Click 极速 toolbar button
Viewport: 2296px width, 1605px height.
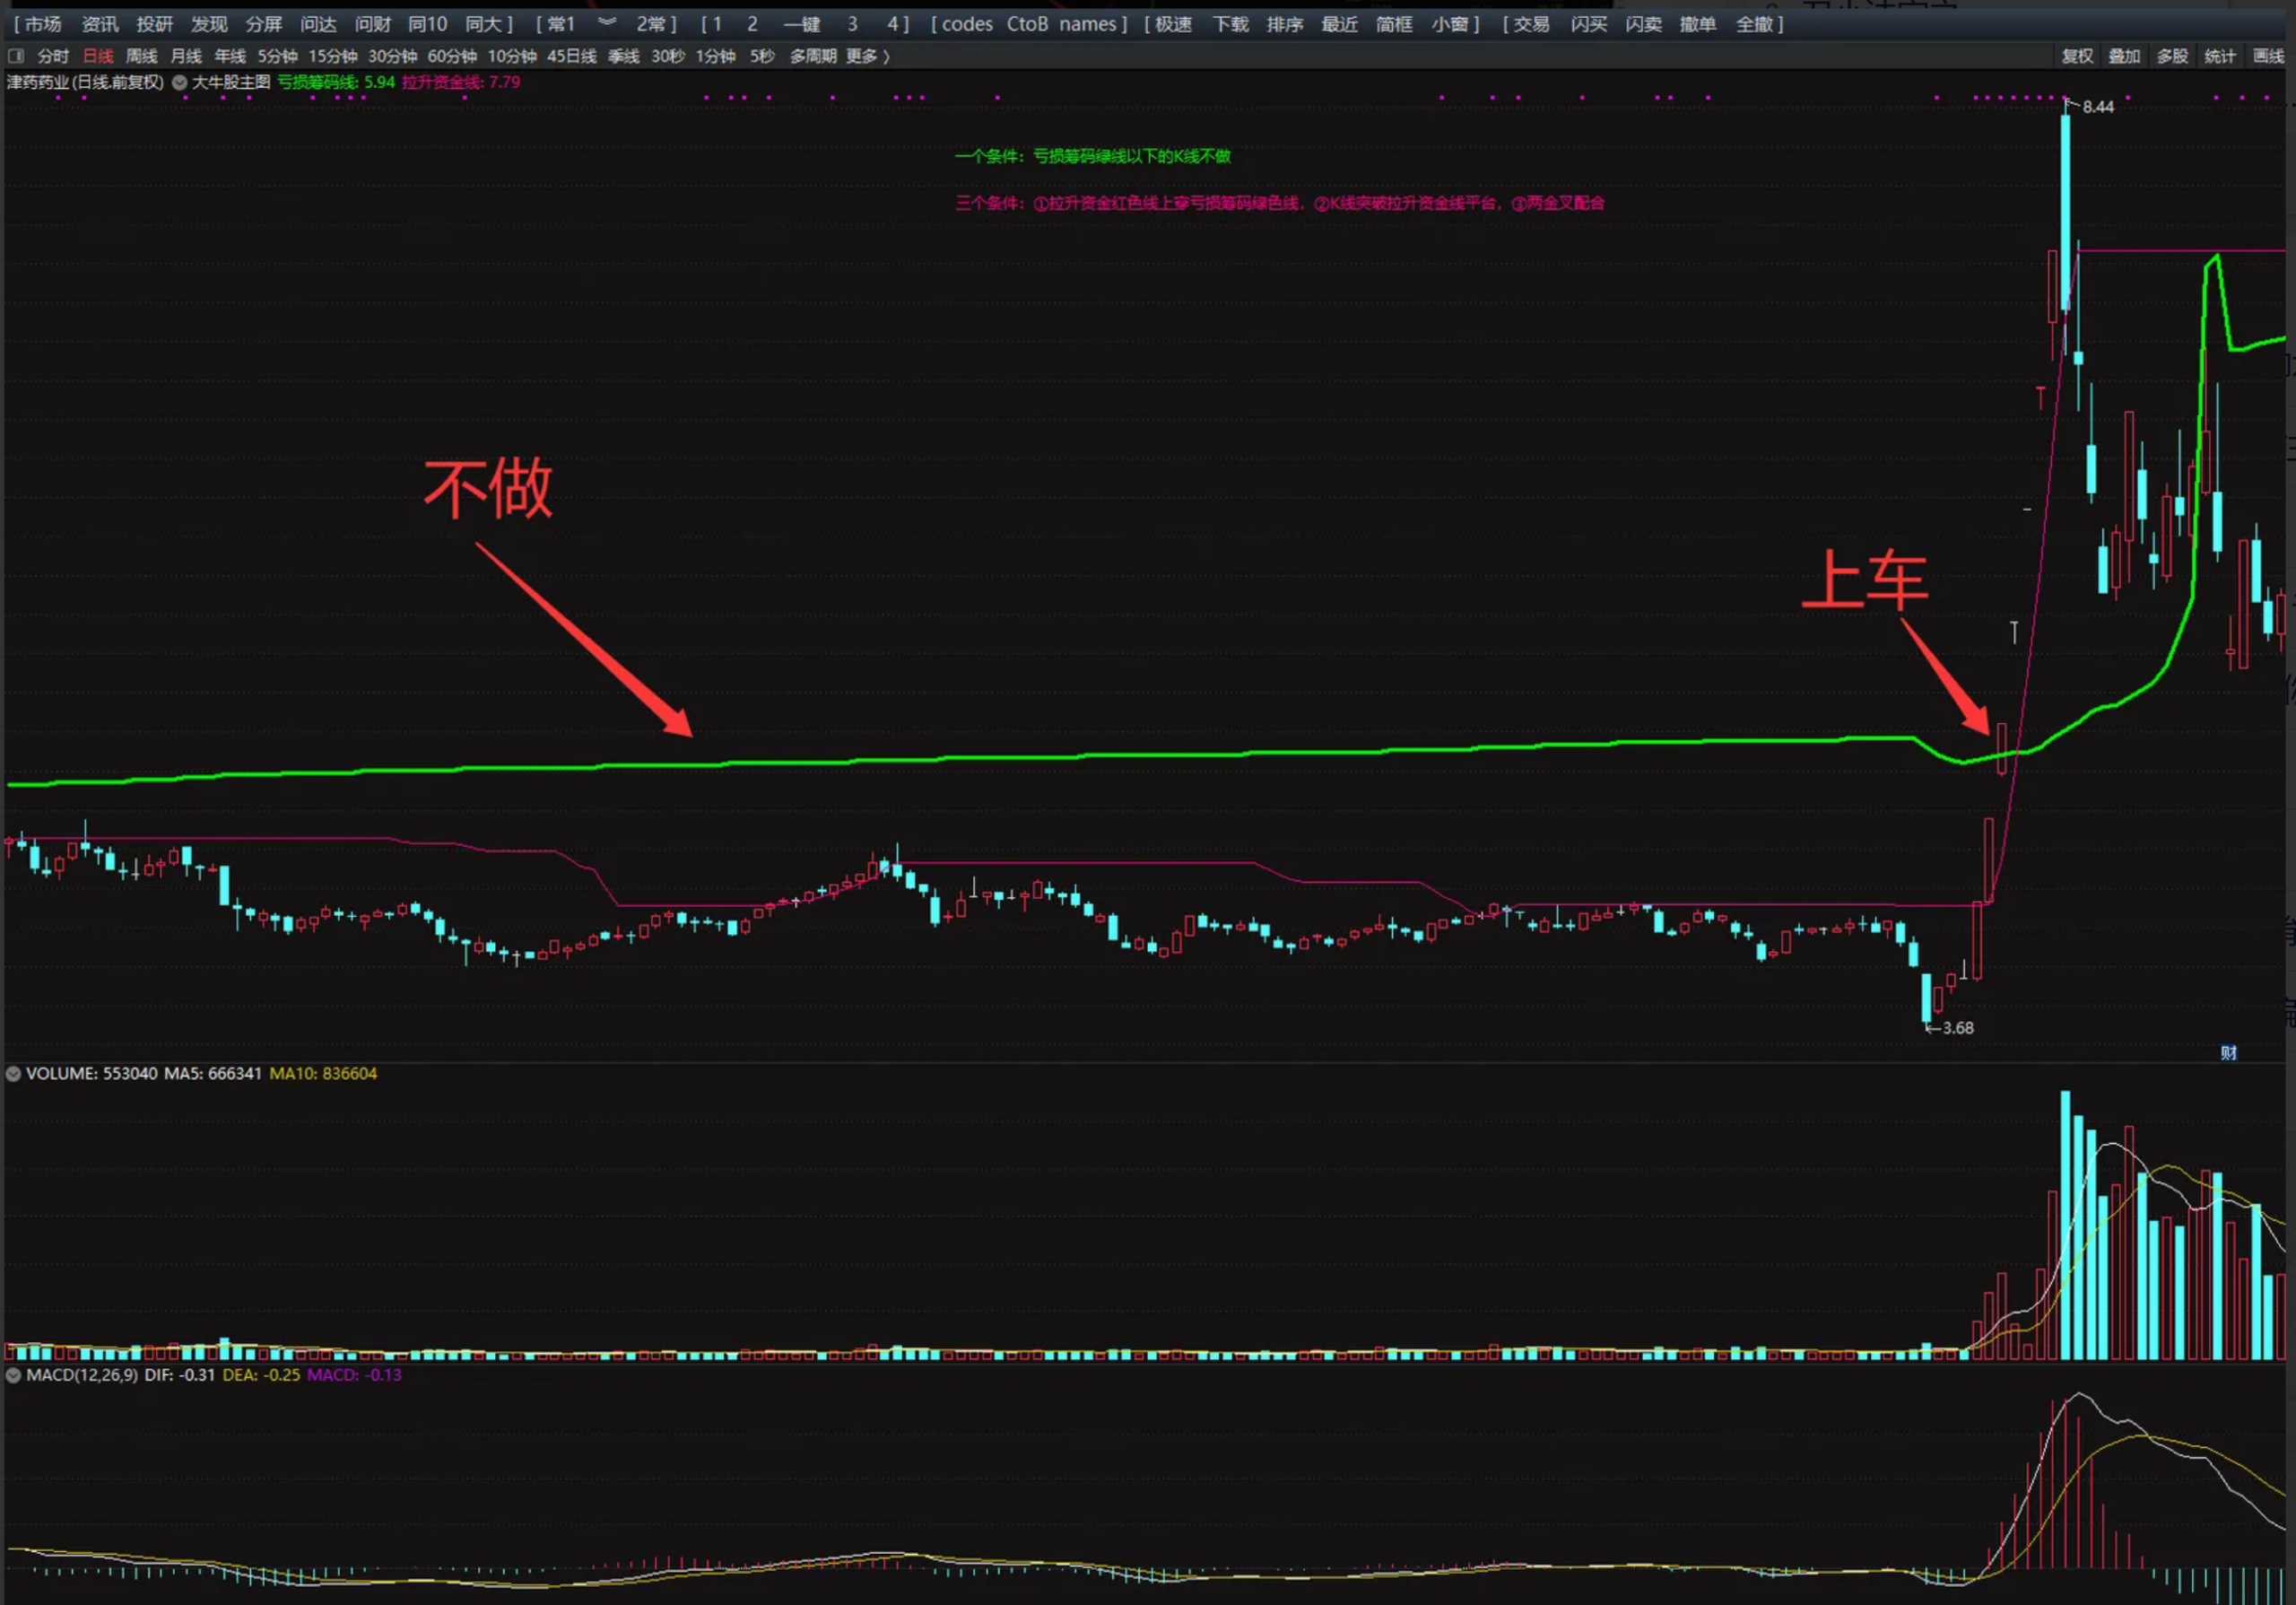[x=1174, y=24]
